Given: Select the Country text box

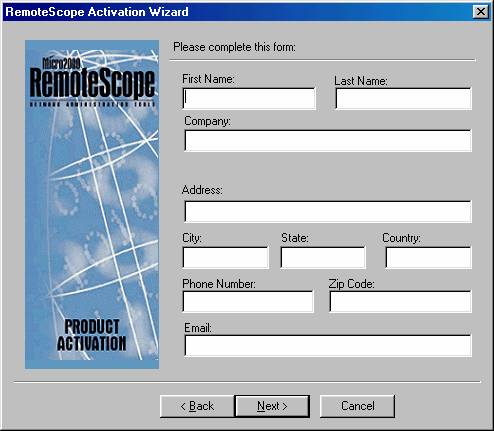Looking at the screenshot, I should [x=428, y=257].
